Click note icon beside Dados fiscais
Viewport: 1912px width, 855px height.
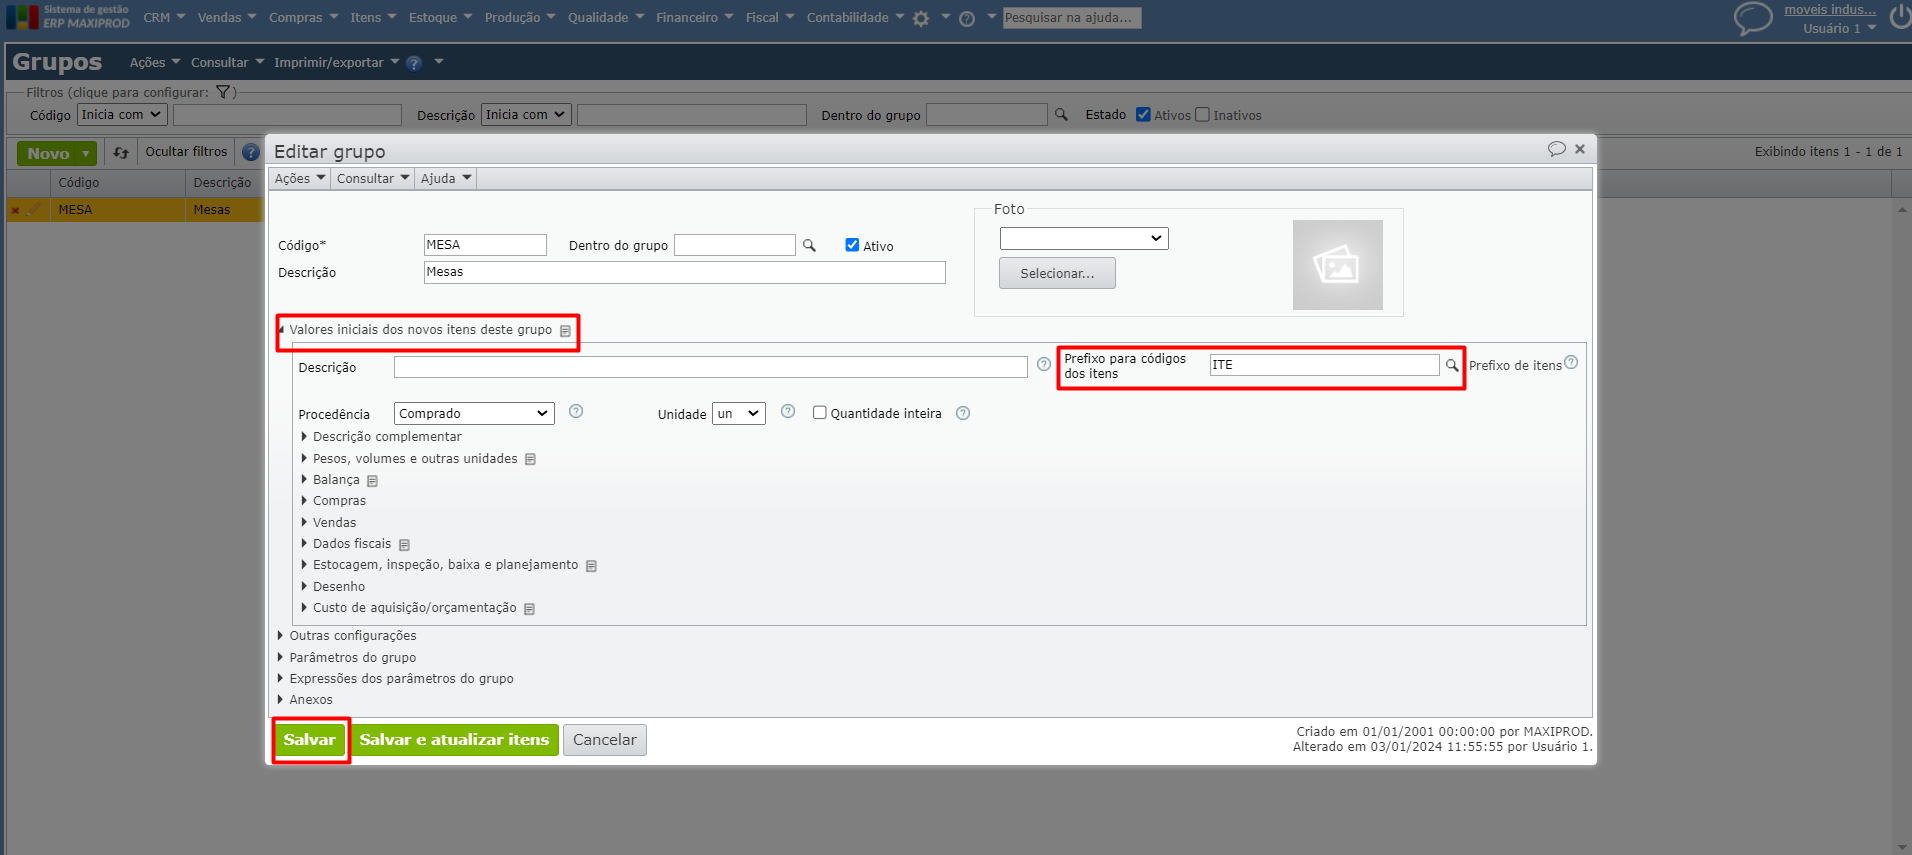click(404, 545)
